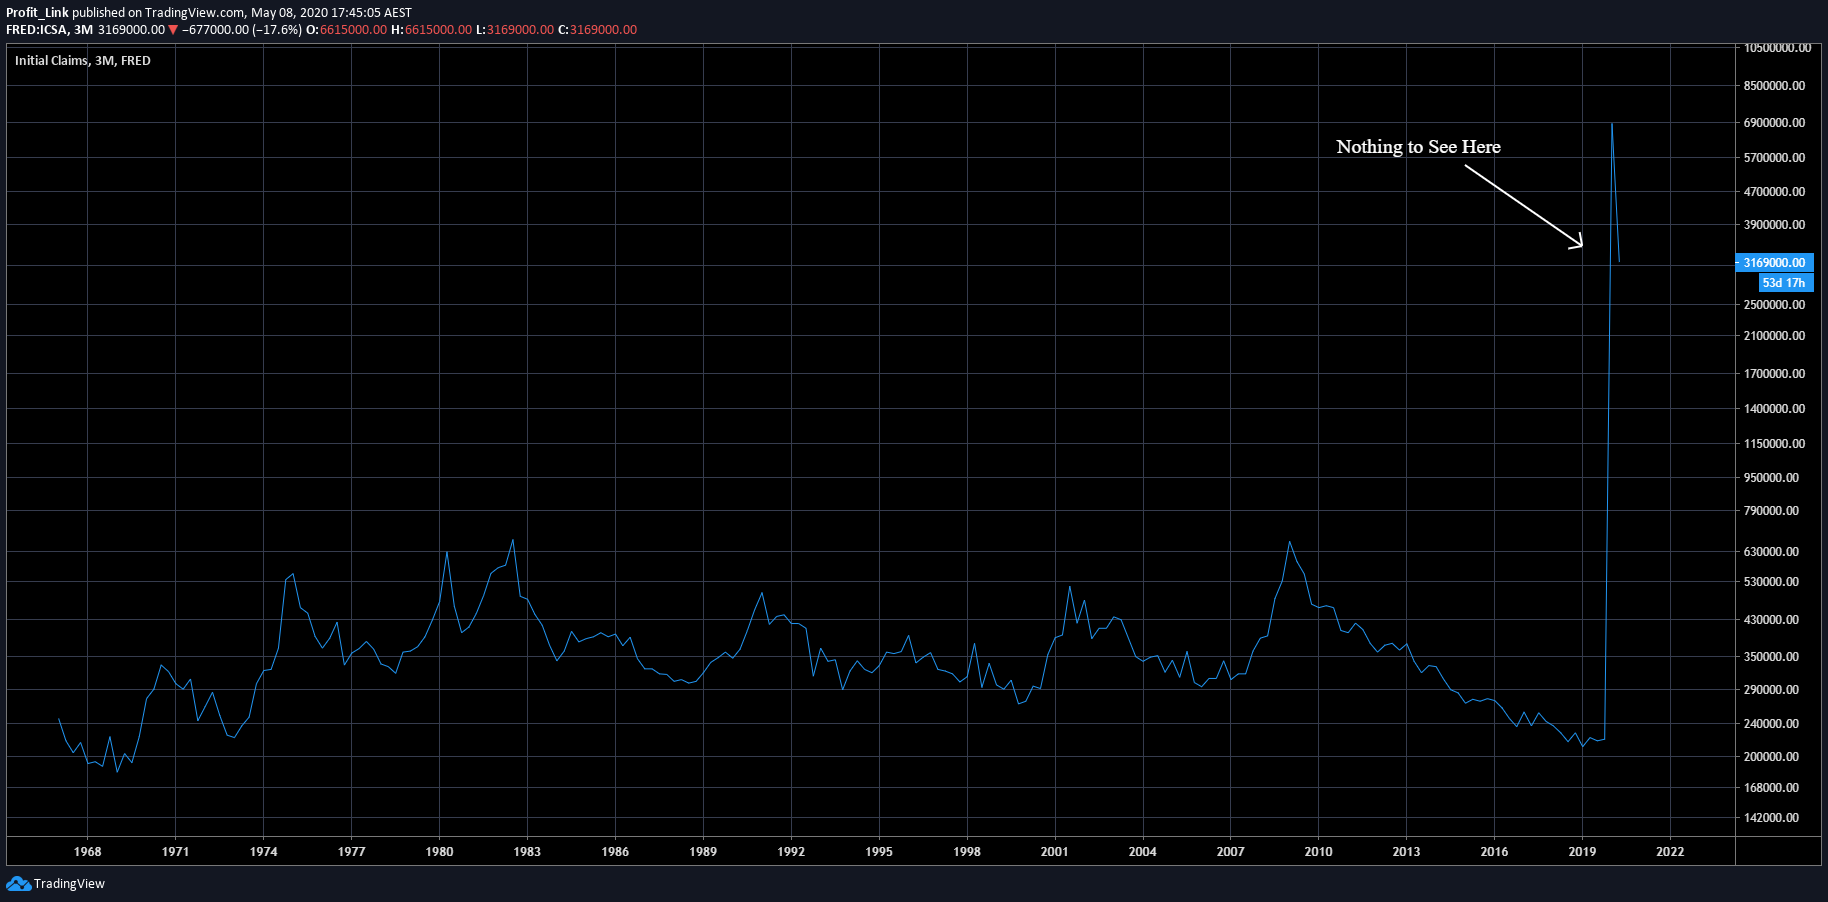Click the Profit_Link author name

pyautogui.click(x=37, y=13)
